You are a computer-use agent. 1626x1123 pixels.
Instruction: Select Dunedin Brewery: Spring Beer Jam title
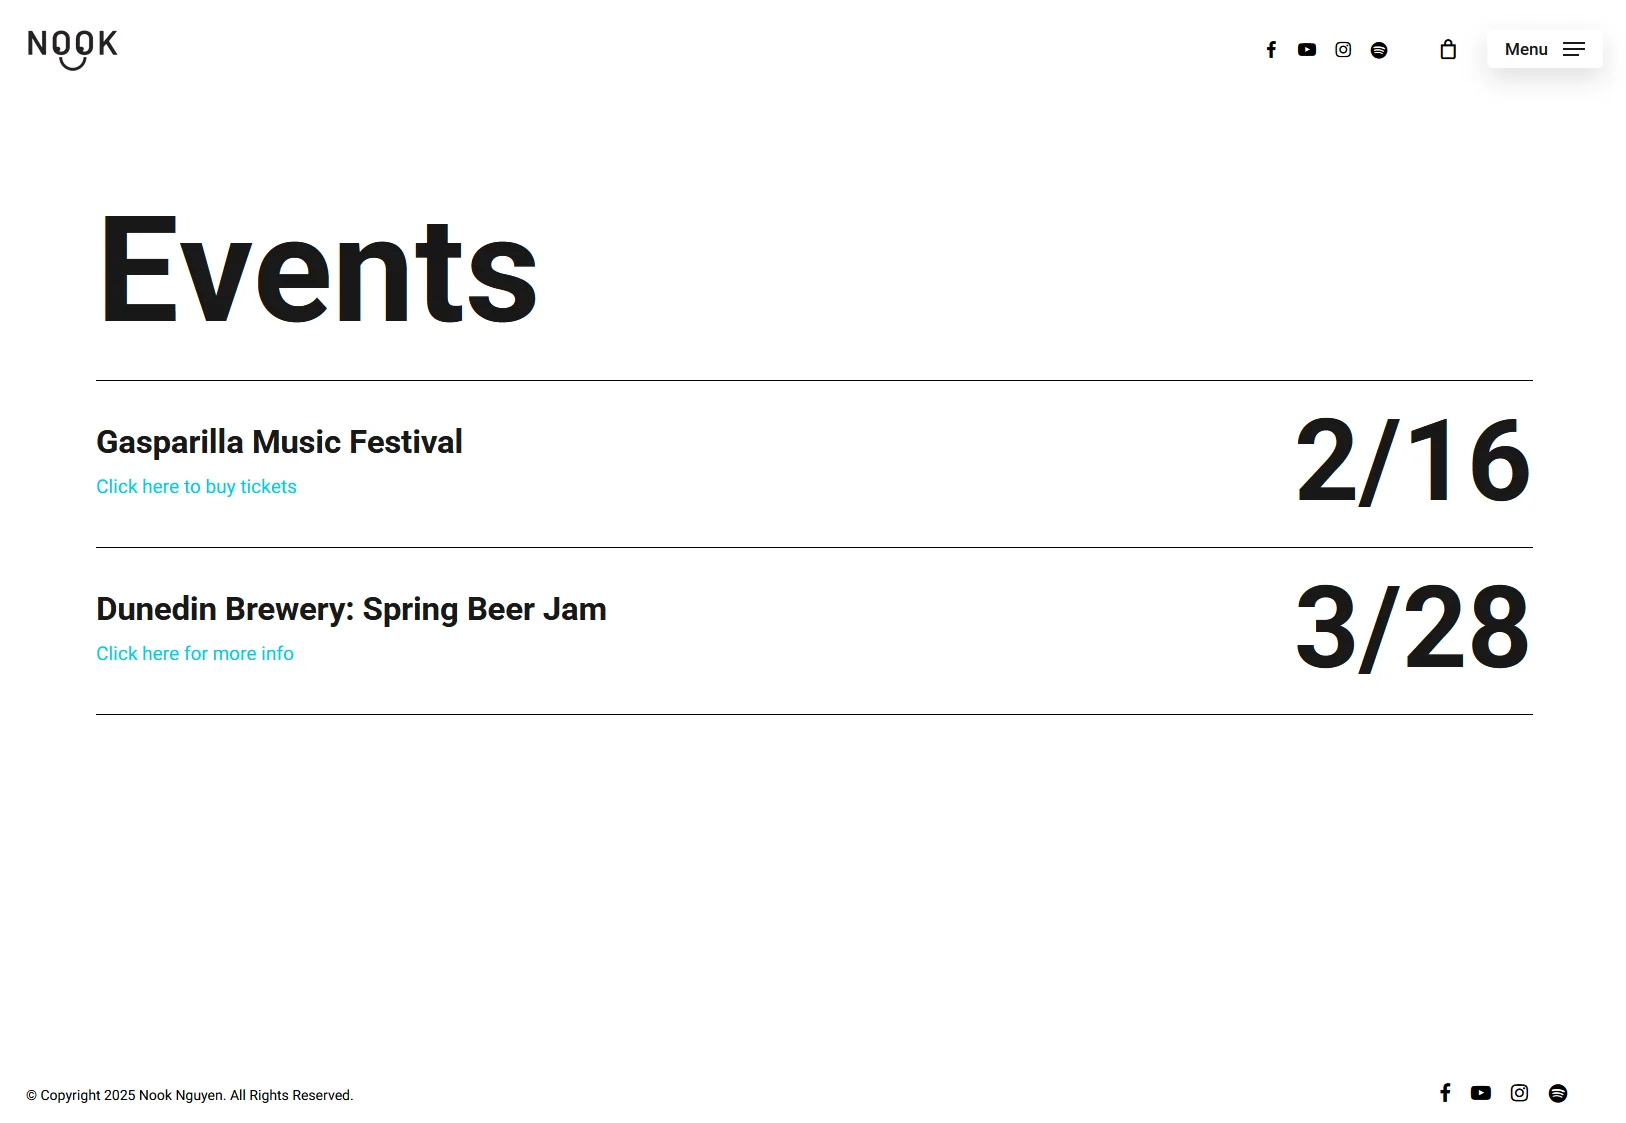[x=351, y=609]
